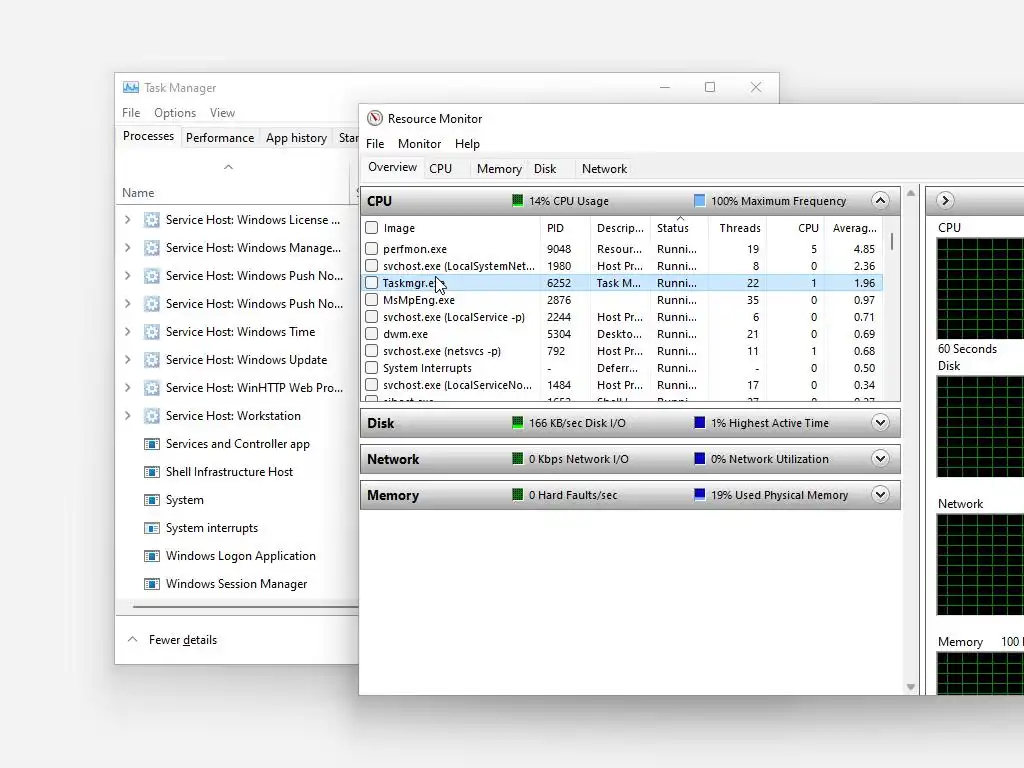Tick the checkbox for svchost.exe (netsvcs -p)
Screen dimensions: 1024x768
click(x=372, y=351)
